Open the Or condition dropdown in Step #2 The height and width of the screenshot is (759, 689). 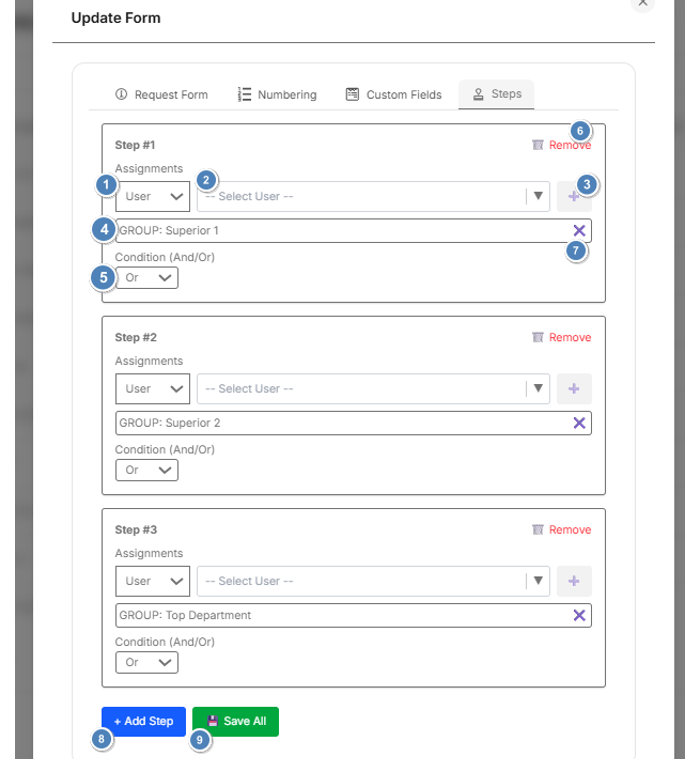[146, 470]
